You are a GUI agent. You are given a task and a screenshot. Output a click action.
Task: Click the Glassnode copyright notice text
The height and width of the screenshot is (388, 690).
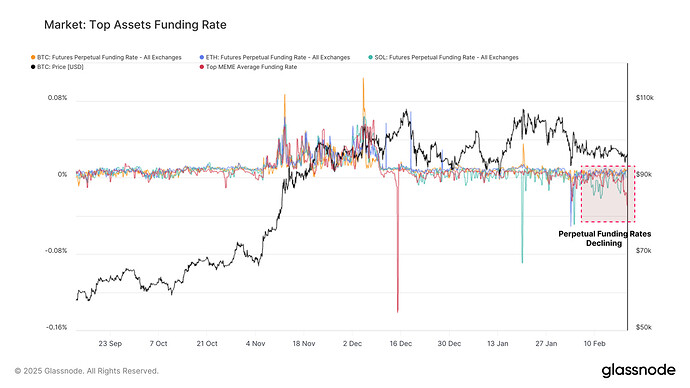click(86, 371)
